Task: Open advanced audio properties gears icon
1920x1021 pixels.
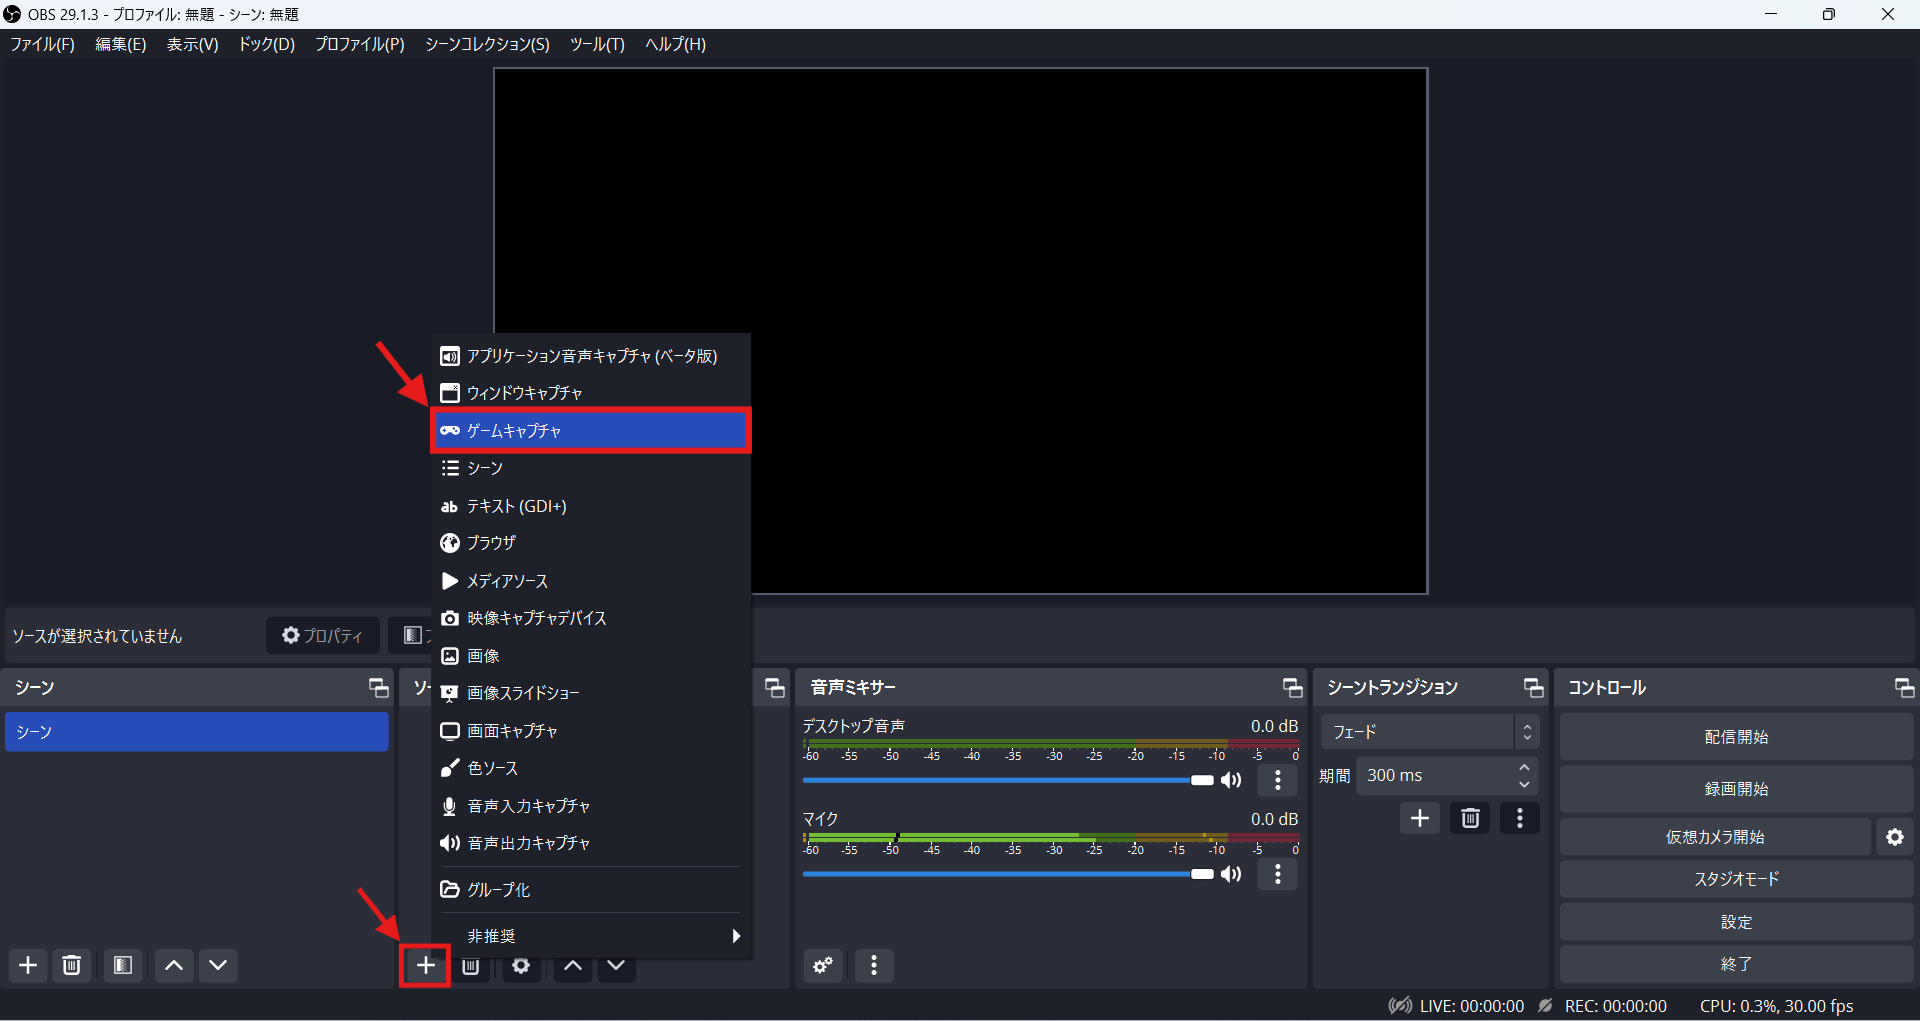Action: tap(823, 965)
